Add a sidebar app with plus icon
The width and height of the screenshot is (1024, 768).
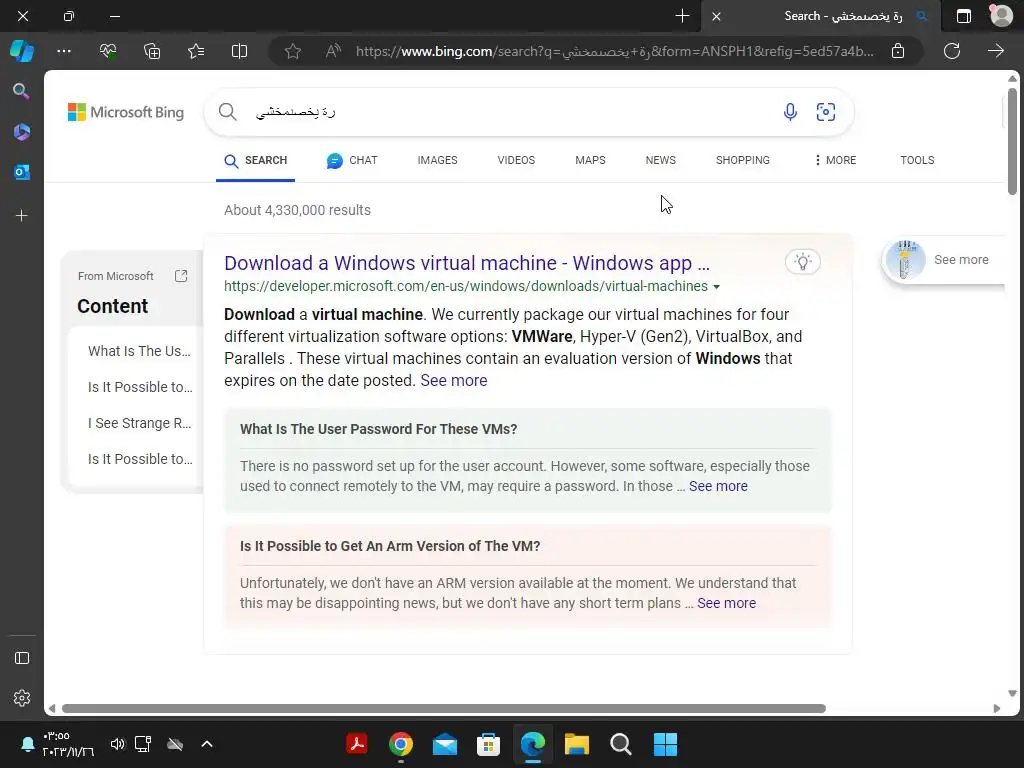point(22,216)
